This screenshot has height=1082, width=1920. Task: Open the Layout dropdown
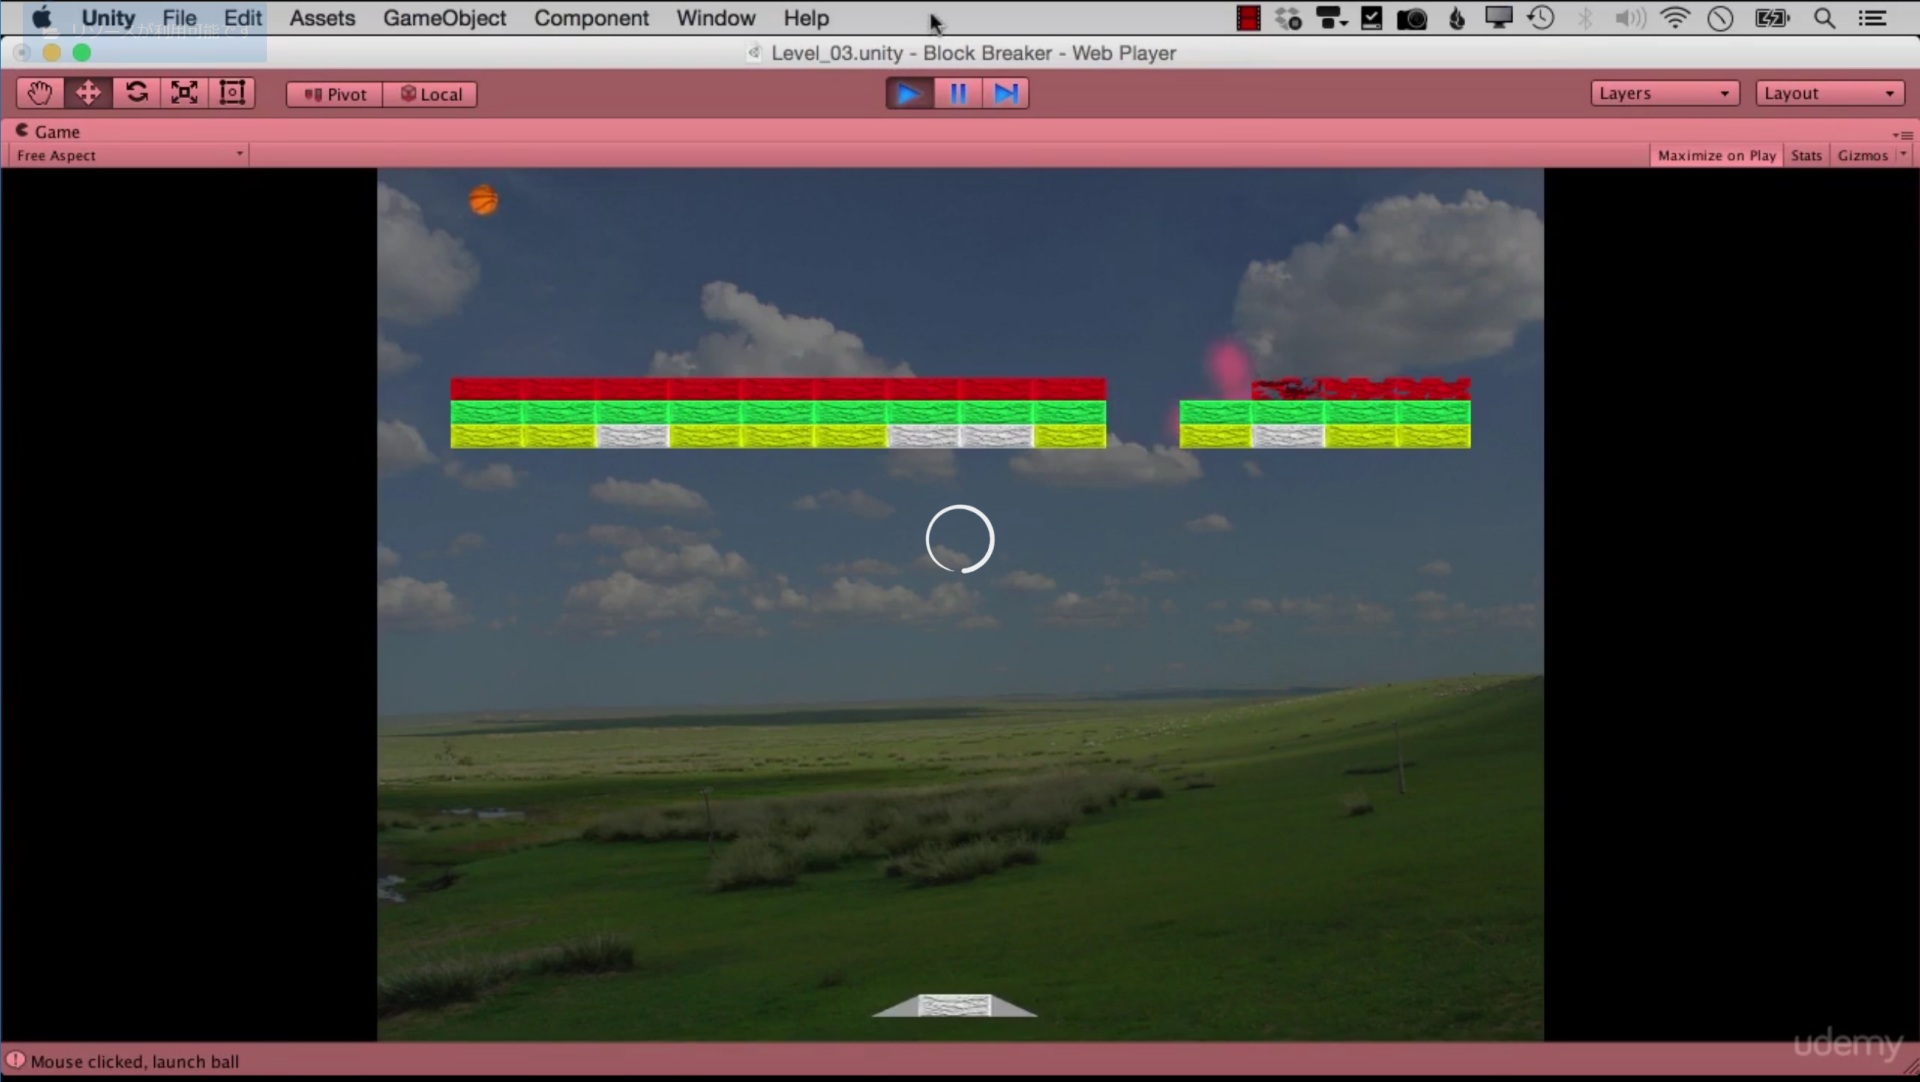(x=1829, y=93)
